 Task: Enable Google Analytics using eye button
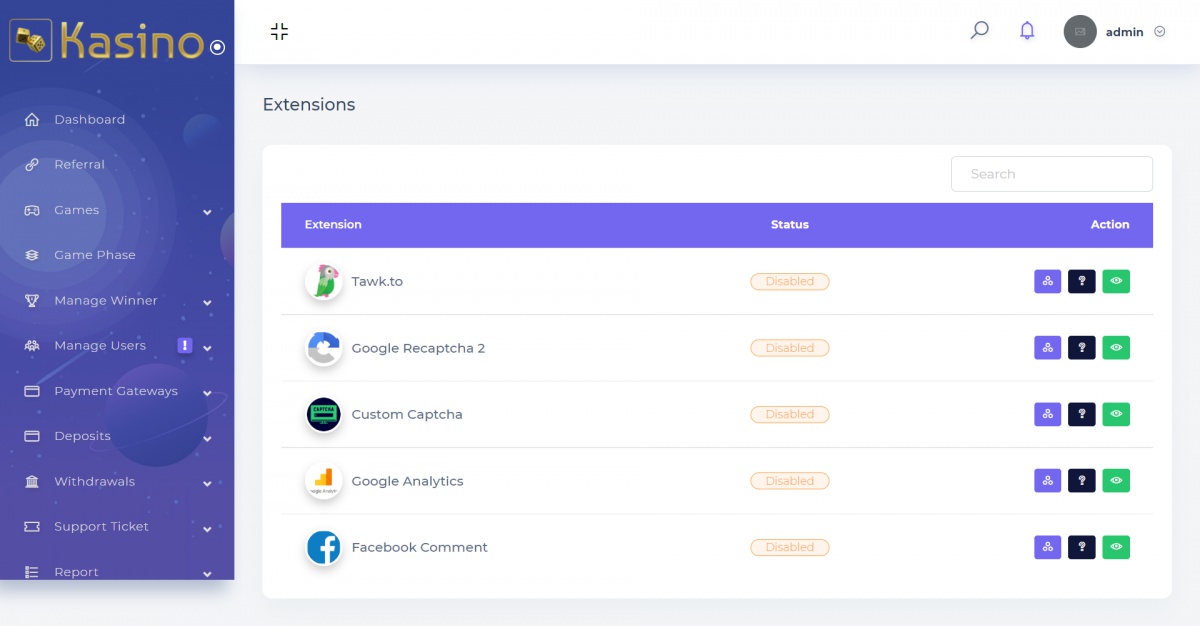(x=1116, y=481)
